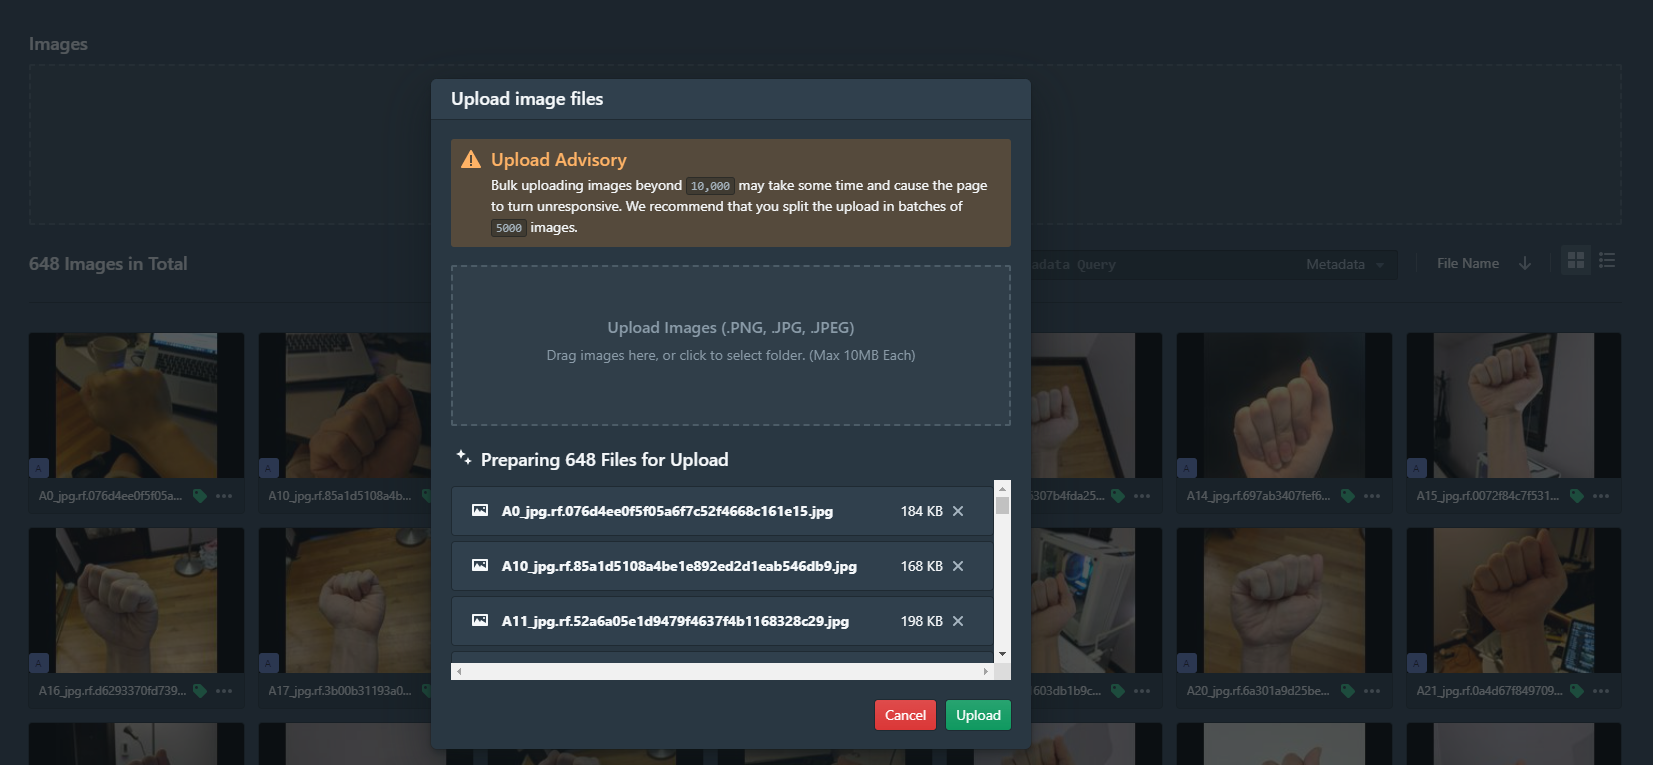Open more options for A20_jpg.rf.6a301a9d25be card
This screenshot has height=765, width=1653.
pyautogui.click(x=1372, y=691)
